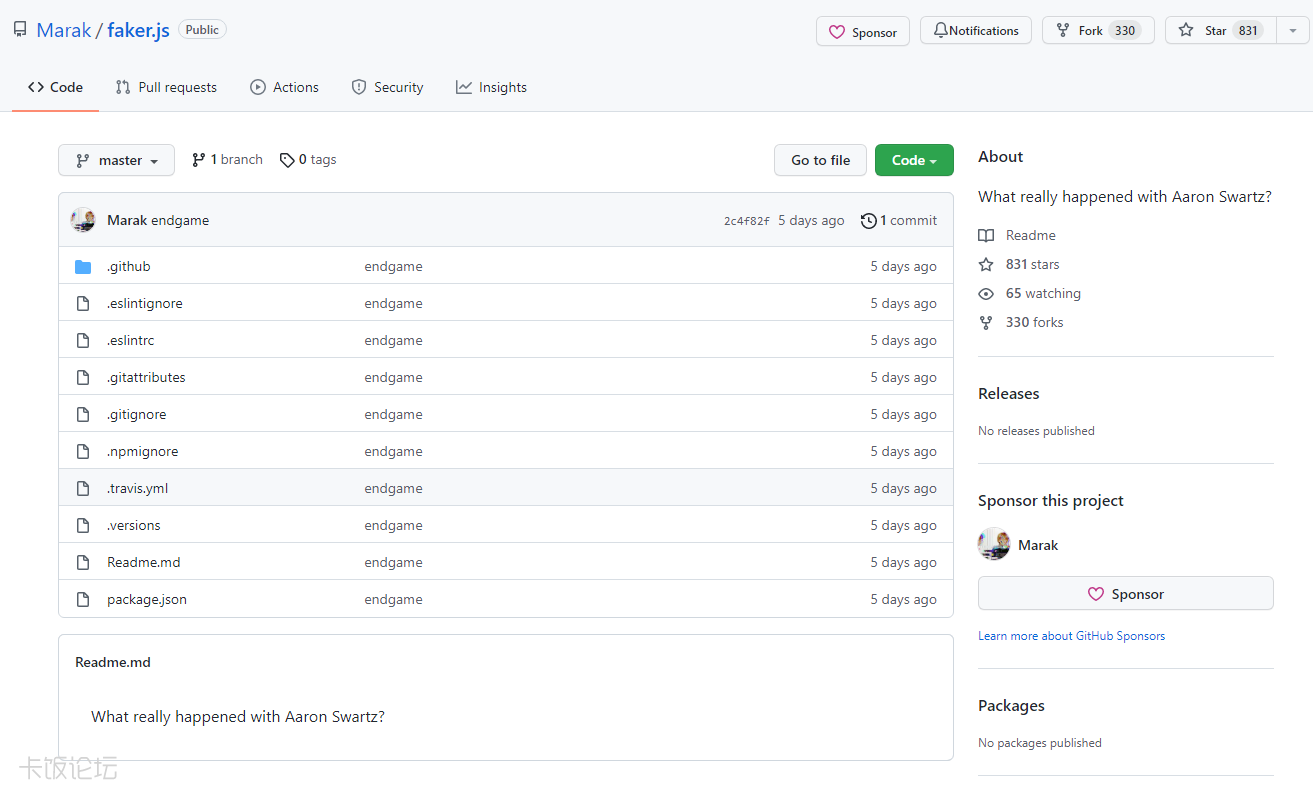Click the history clock icon beside 1 commit

(868, 221)
